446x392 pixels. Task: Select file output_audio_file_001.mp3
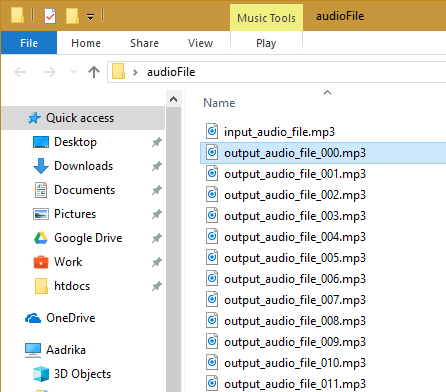point(295,174)
